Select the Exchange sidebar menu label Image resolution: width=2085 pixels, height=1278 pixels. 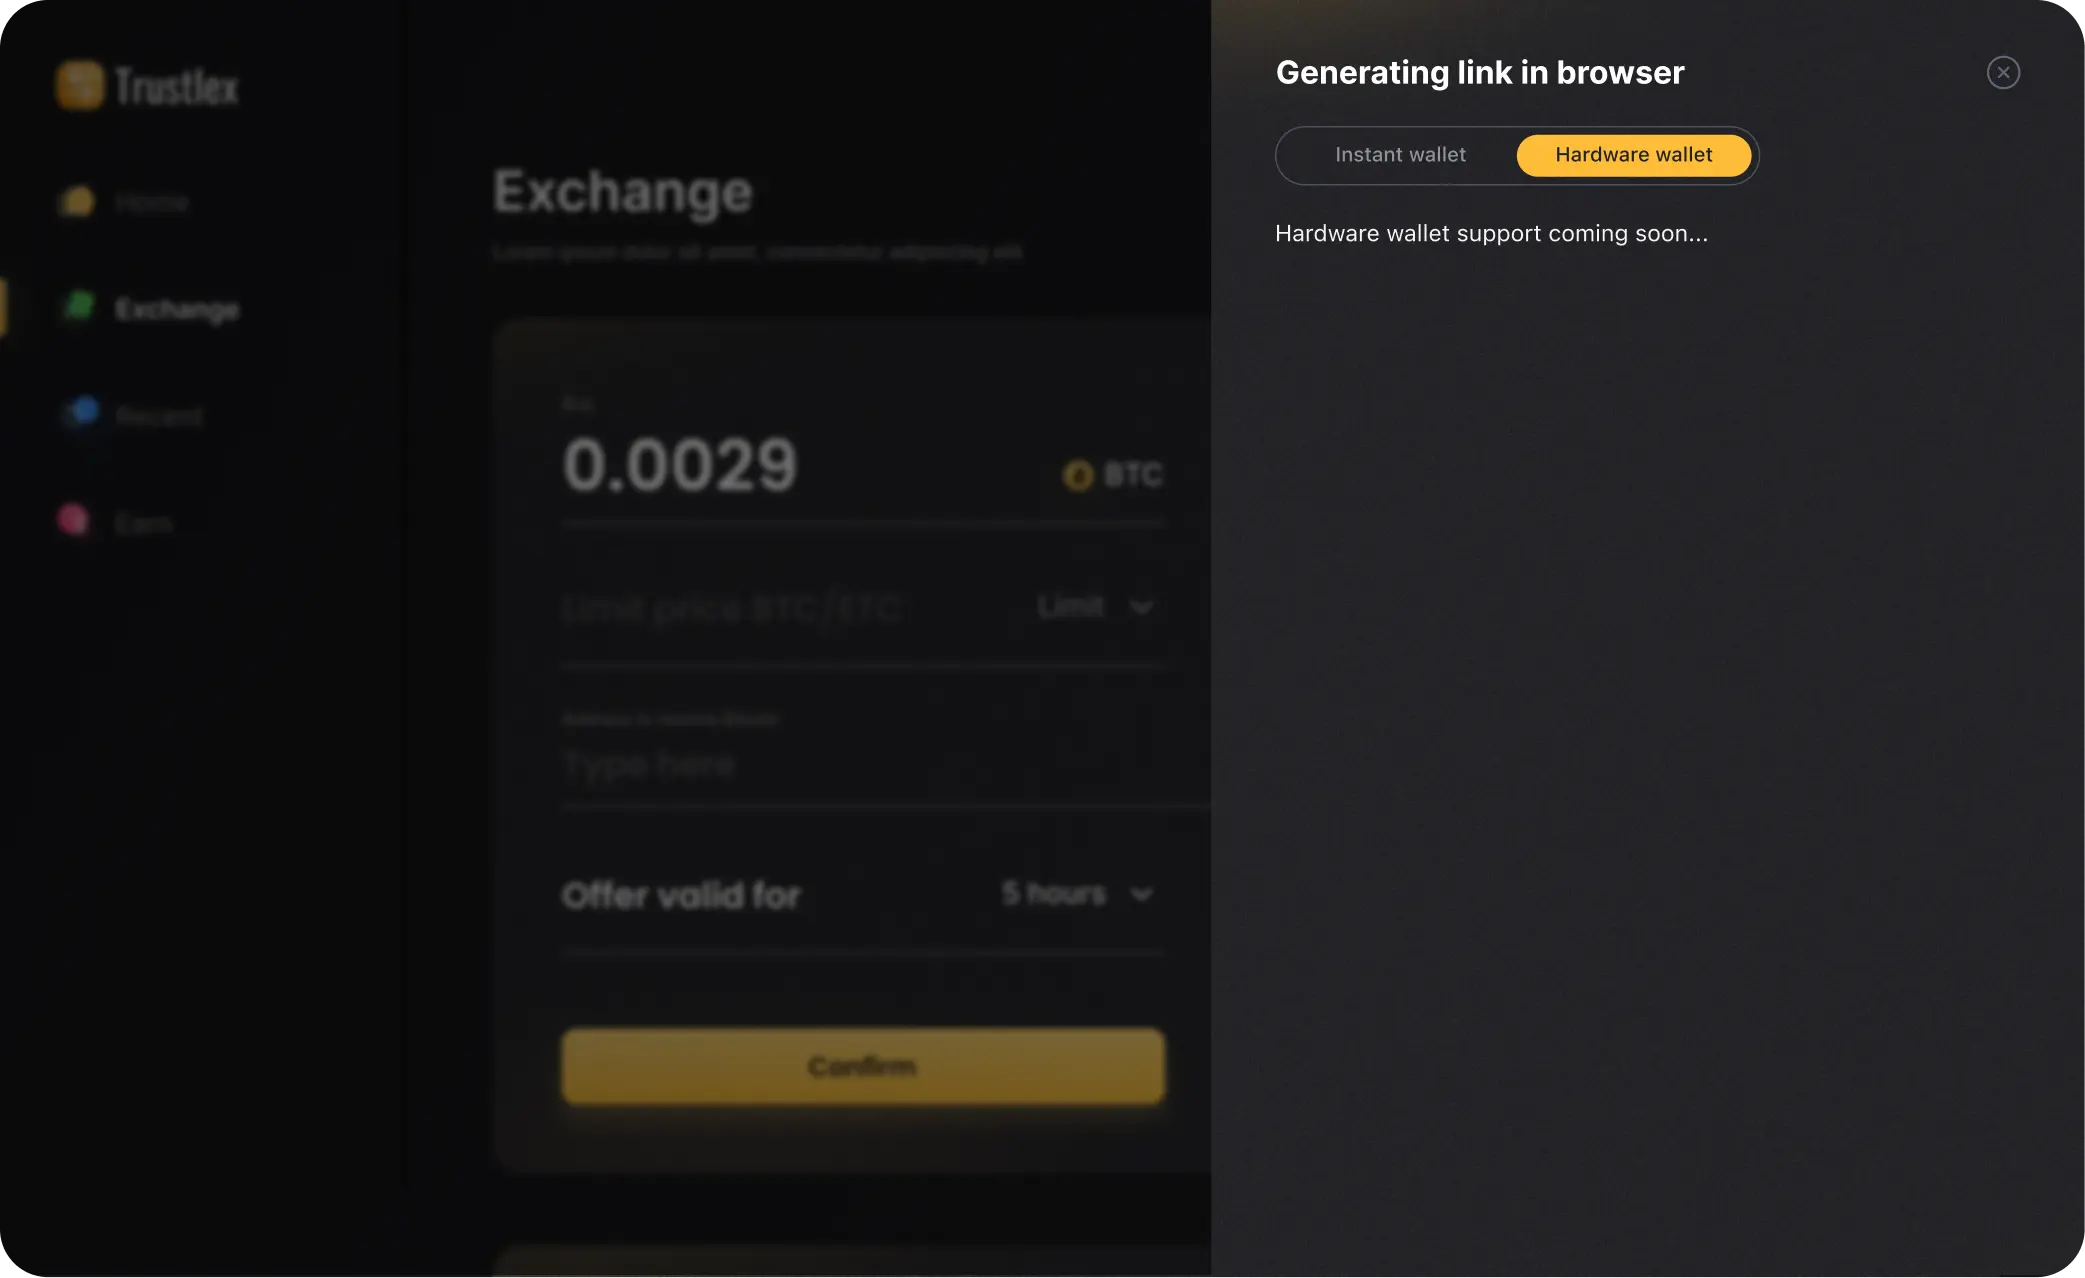pyautogui.click(x=177, y=309)
